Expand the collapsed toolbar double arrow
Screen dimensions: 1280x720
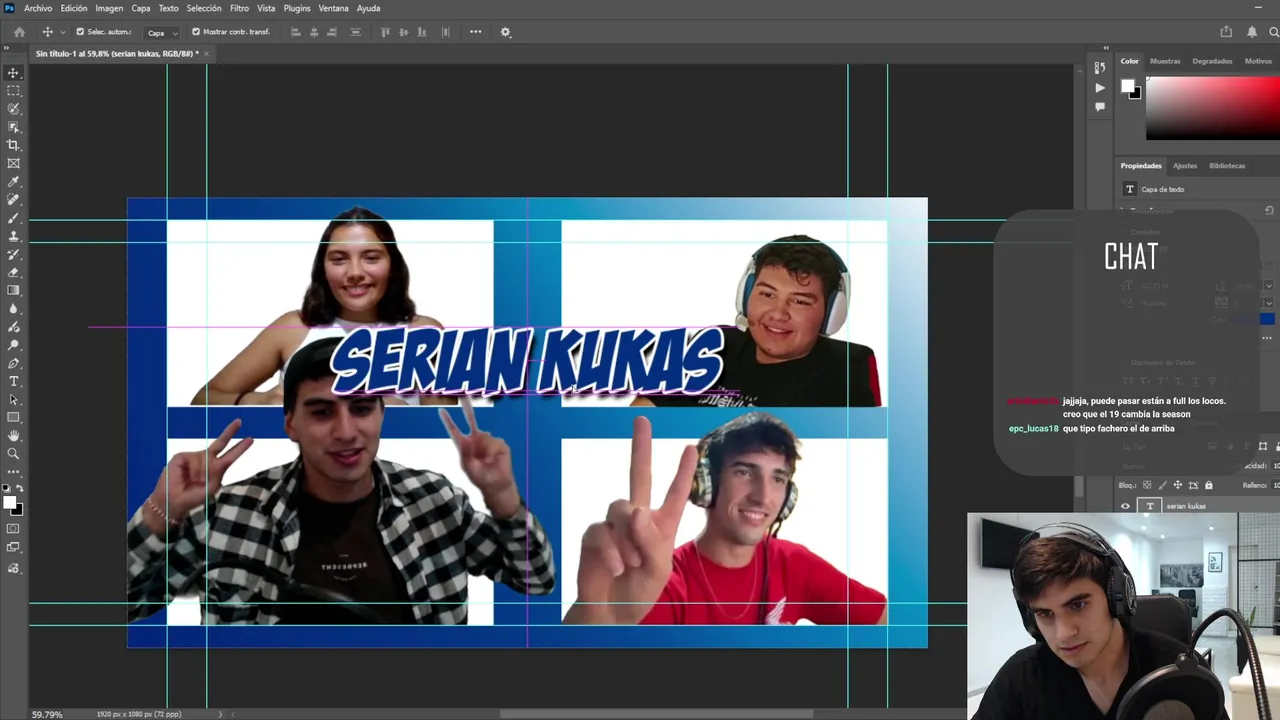point(8,48)
